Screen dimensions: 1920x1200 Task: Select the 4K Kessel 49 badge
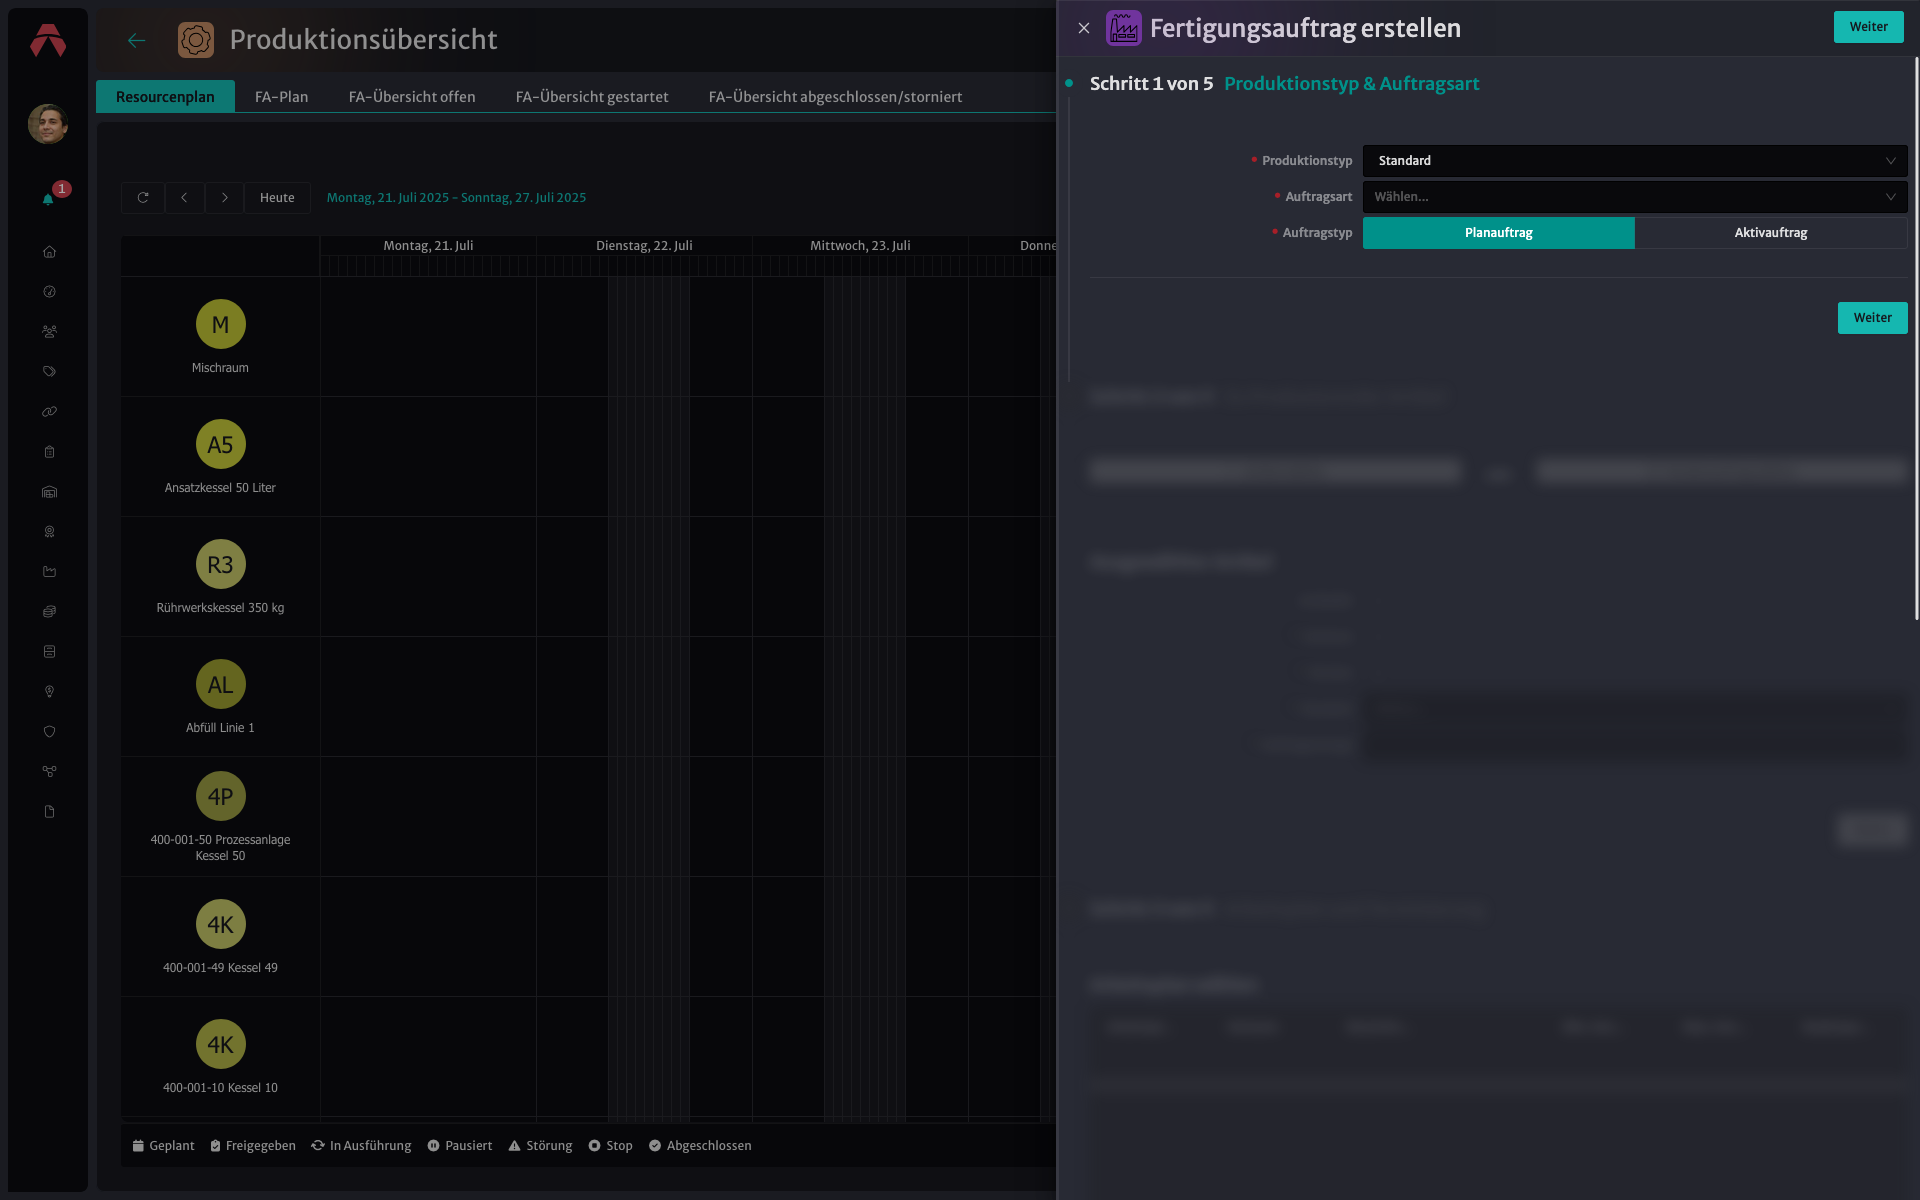pyautogui.click(x=220, y=924)
